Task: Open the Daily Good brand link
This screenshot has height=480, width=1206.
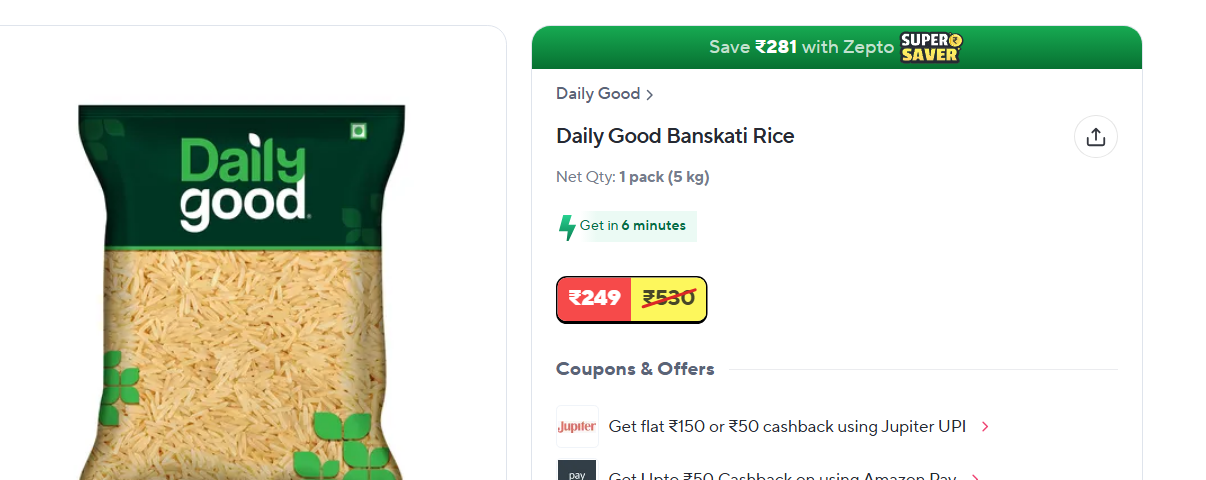Action: click(598, 94)
